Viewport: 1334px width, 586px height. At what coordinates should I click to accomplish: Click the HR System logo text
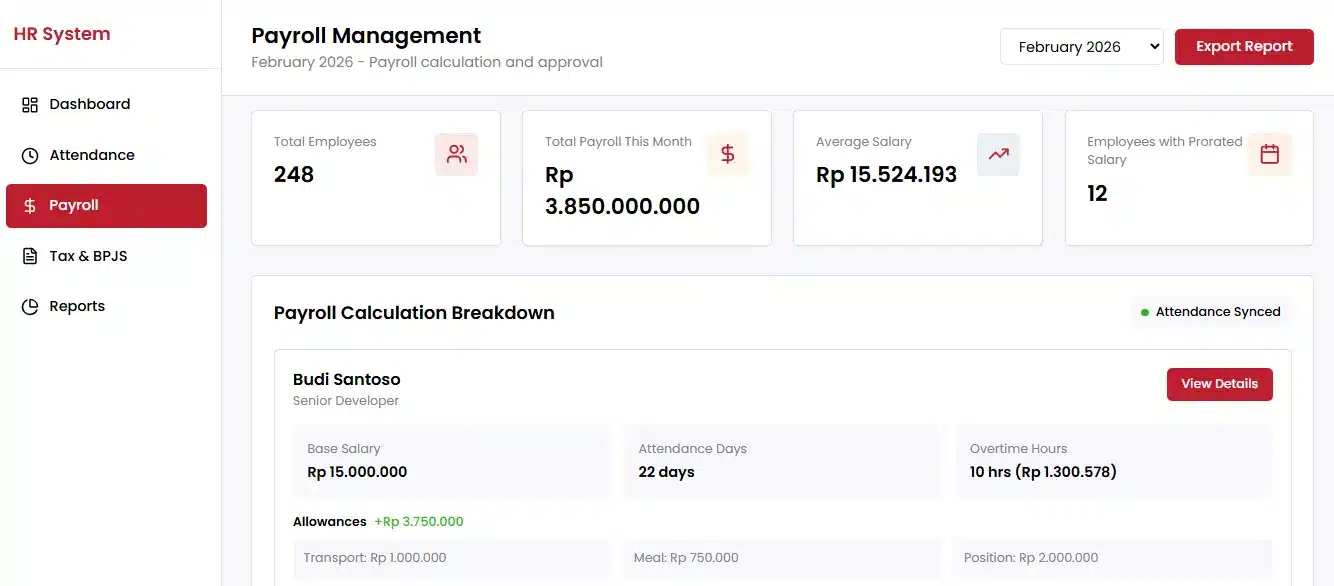coord(62,34)
